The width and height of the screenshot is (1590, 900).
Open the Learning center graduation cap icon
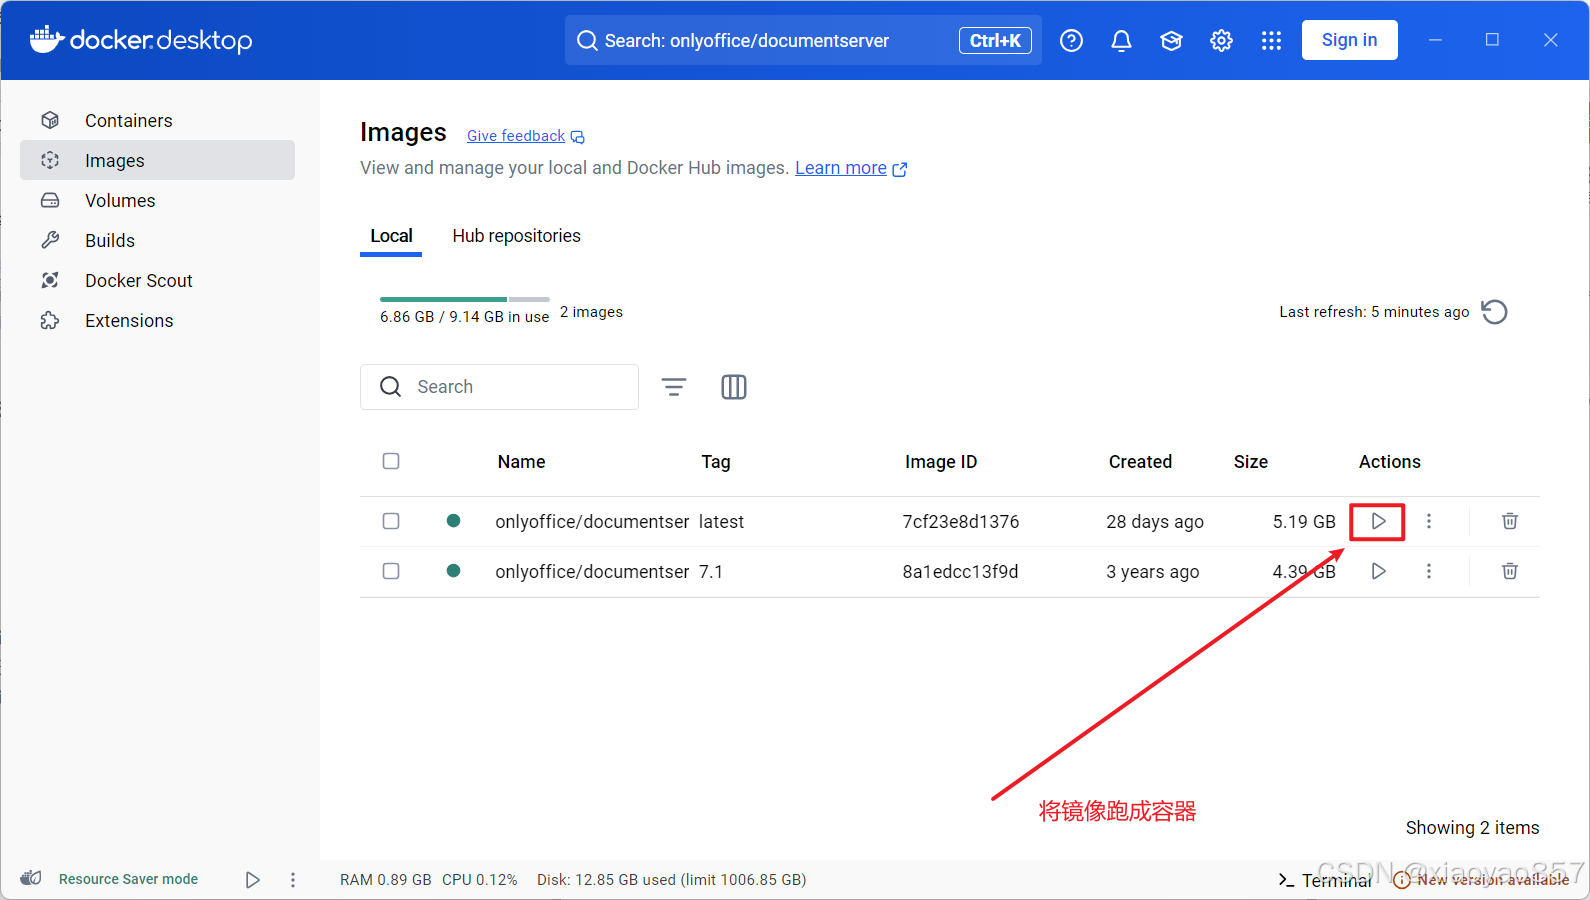coord(1171,40)
